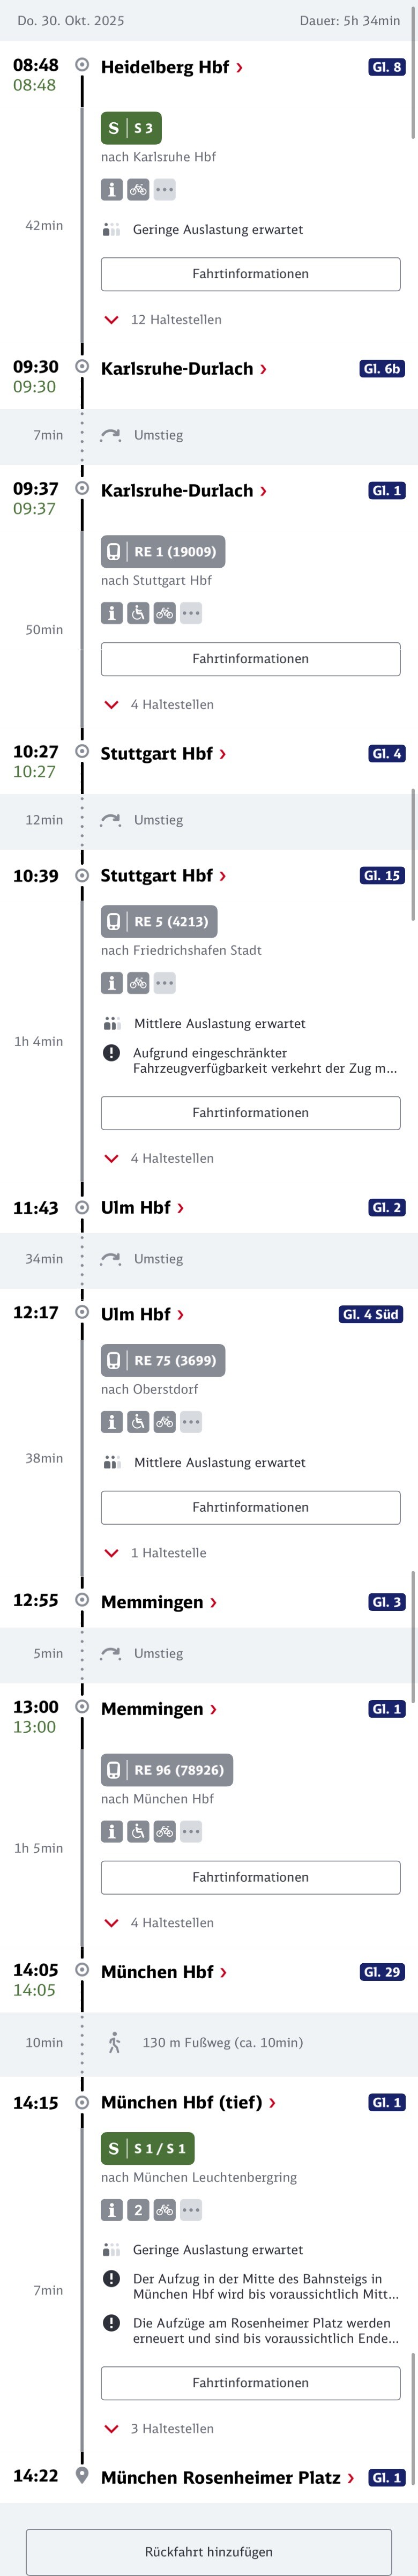Click the info icon under S 3

(x=112, y=189)
